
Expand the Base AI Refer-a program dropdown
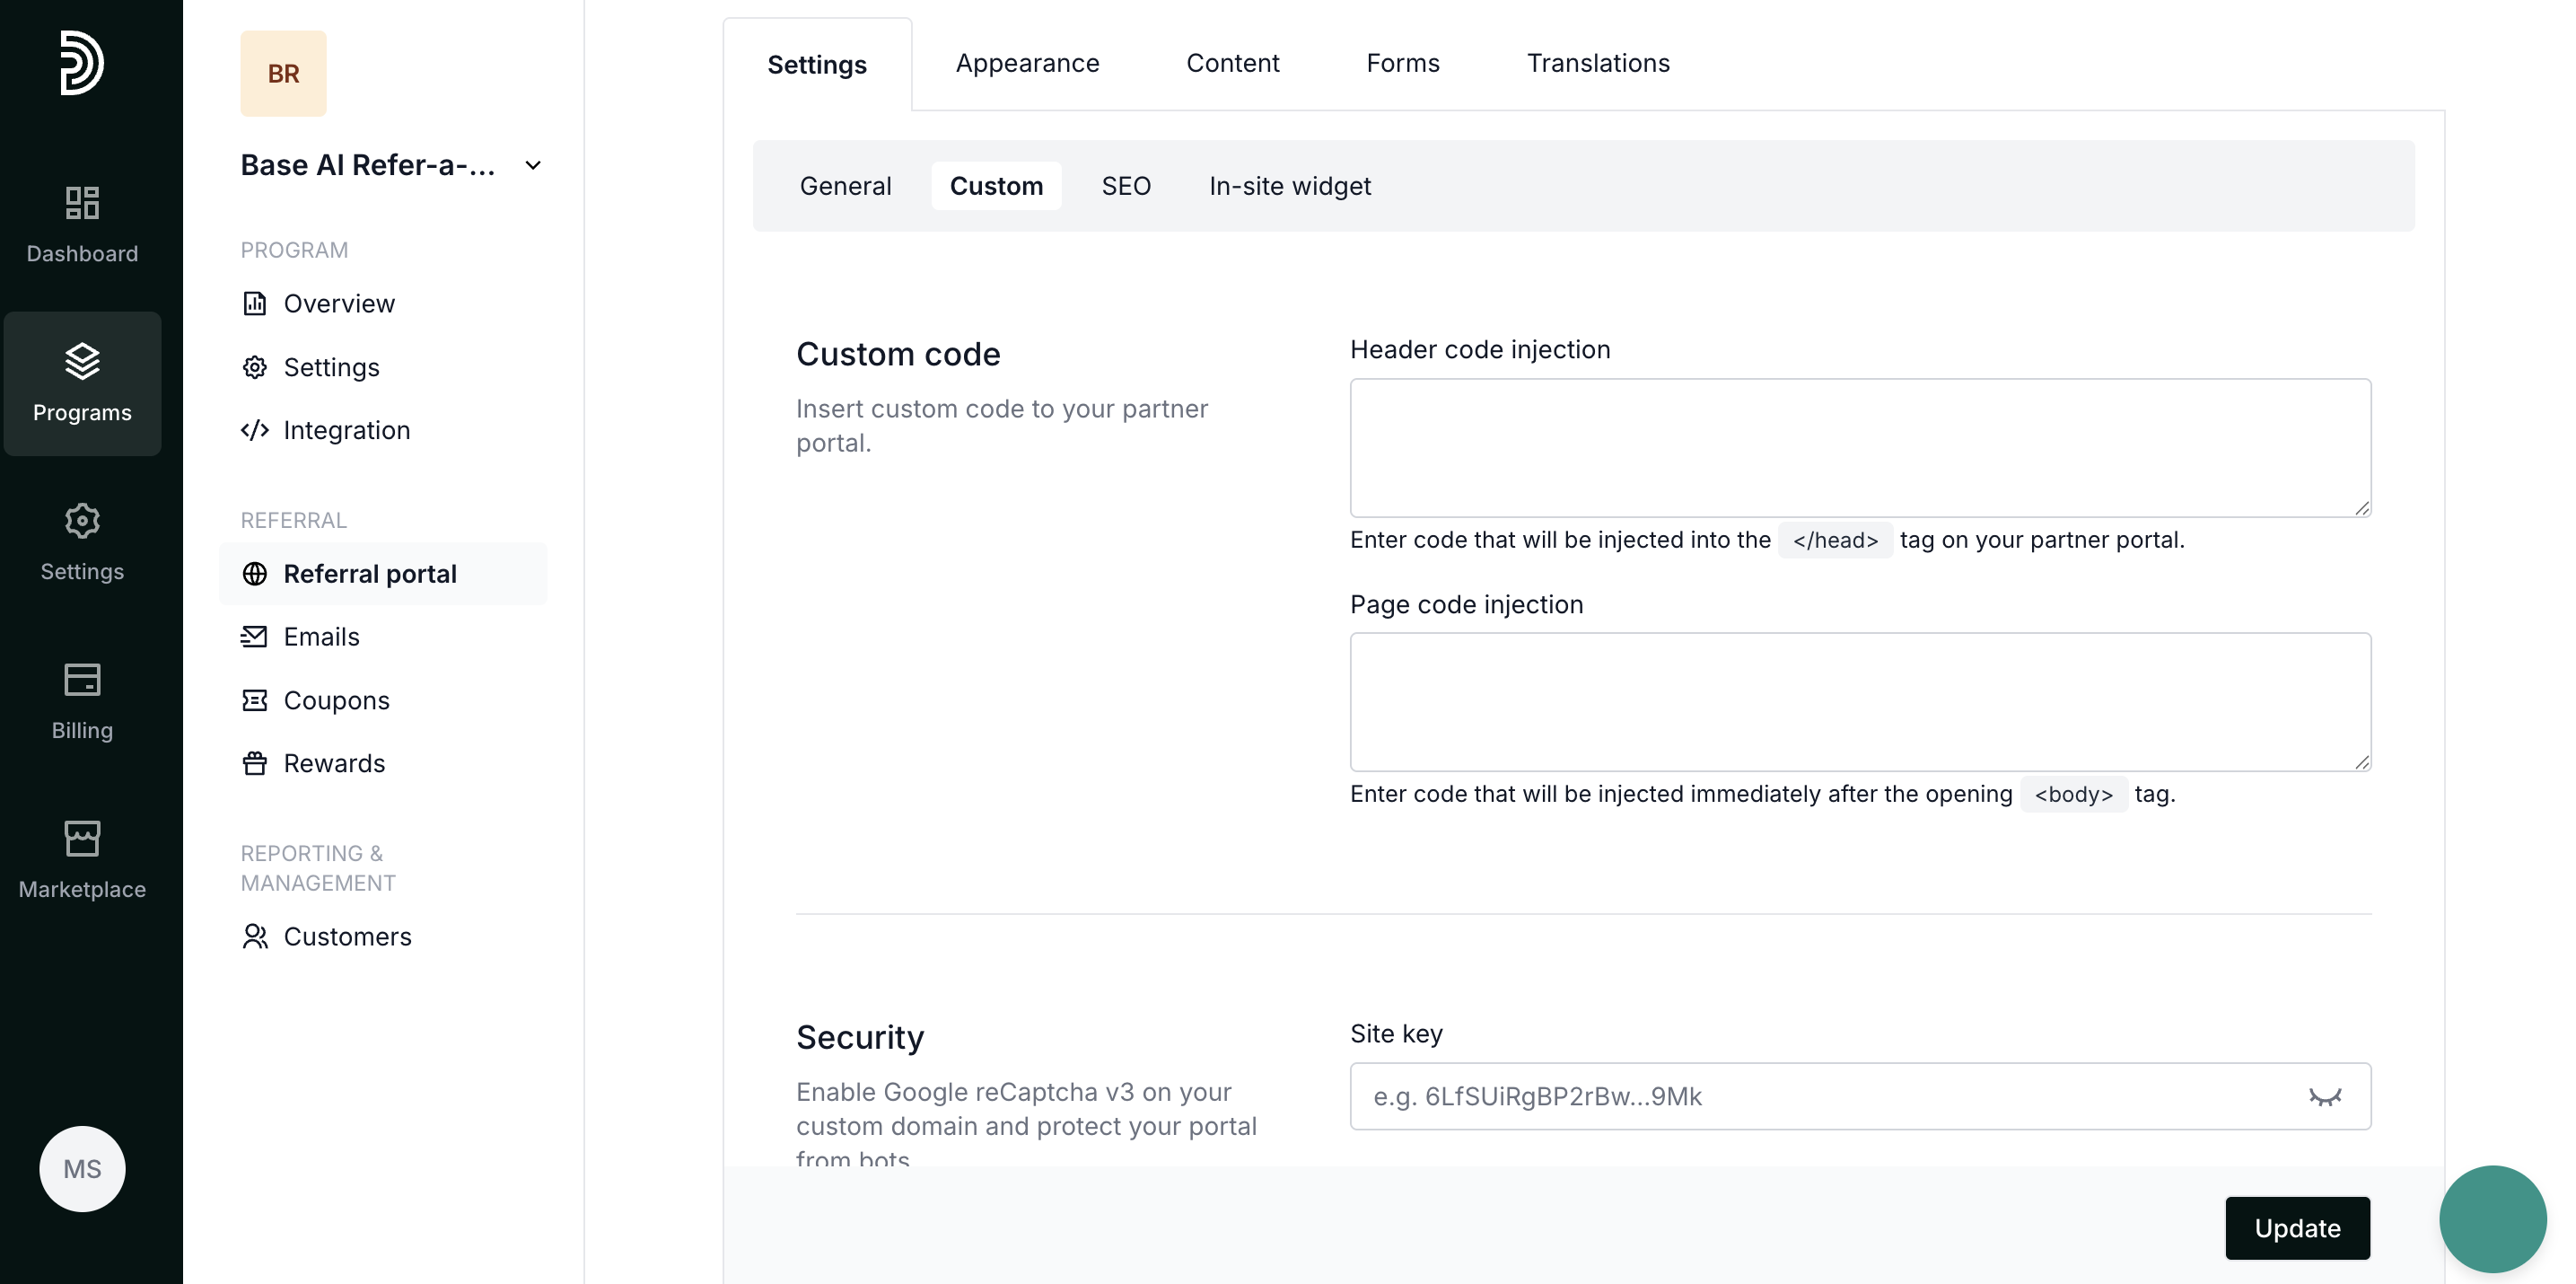click(x=533, y=165)
